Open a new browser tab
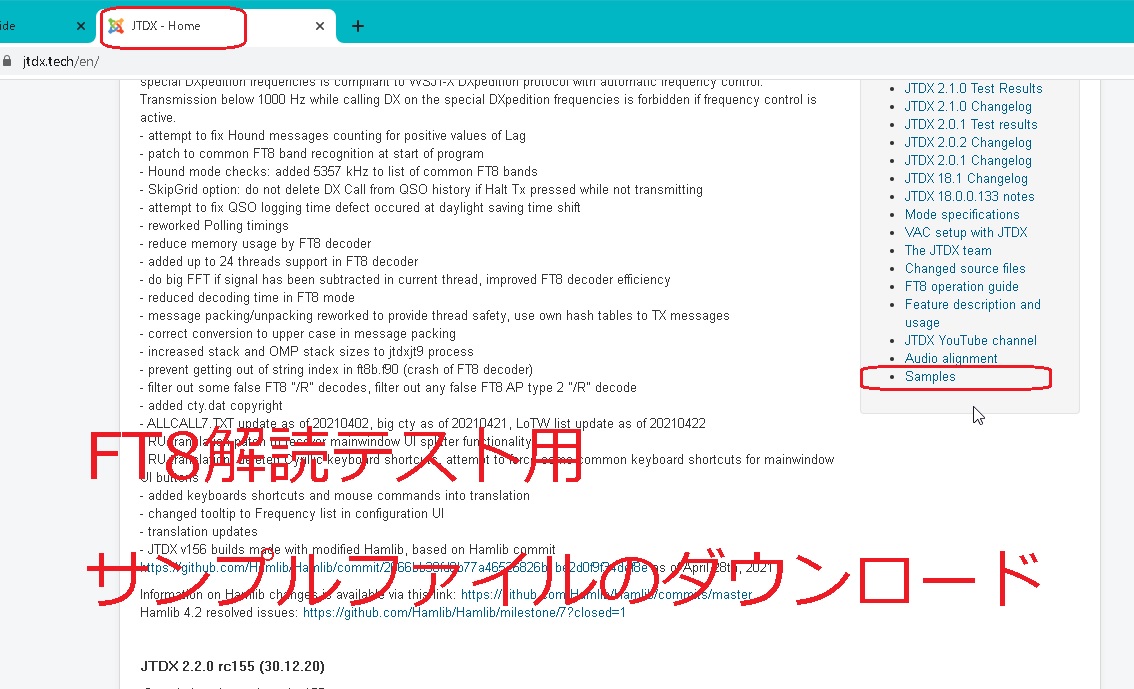This screenshot has height=689, width=1134. (357, 26)
